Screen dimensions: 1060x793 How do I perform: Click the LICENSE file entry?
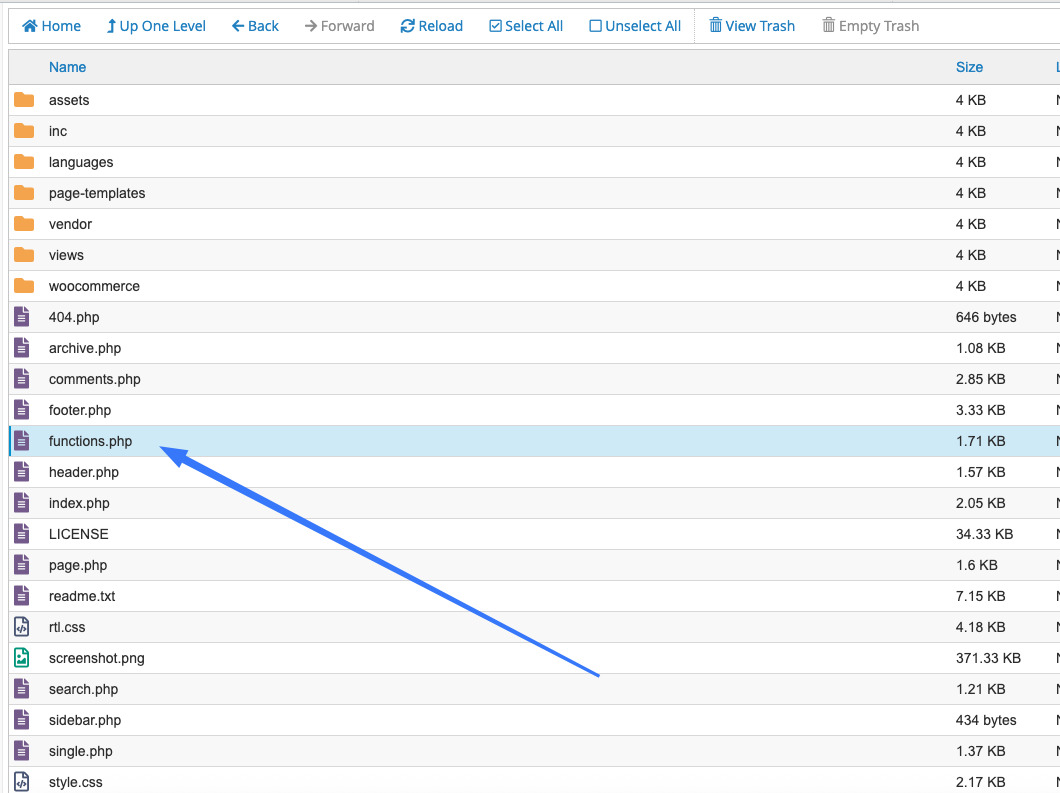(x=78, y=534)
